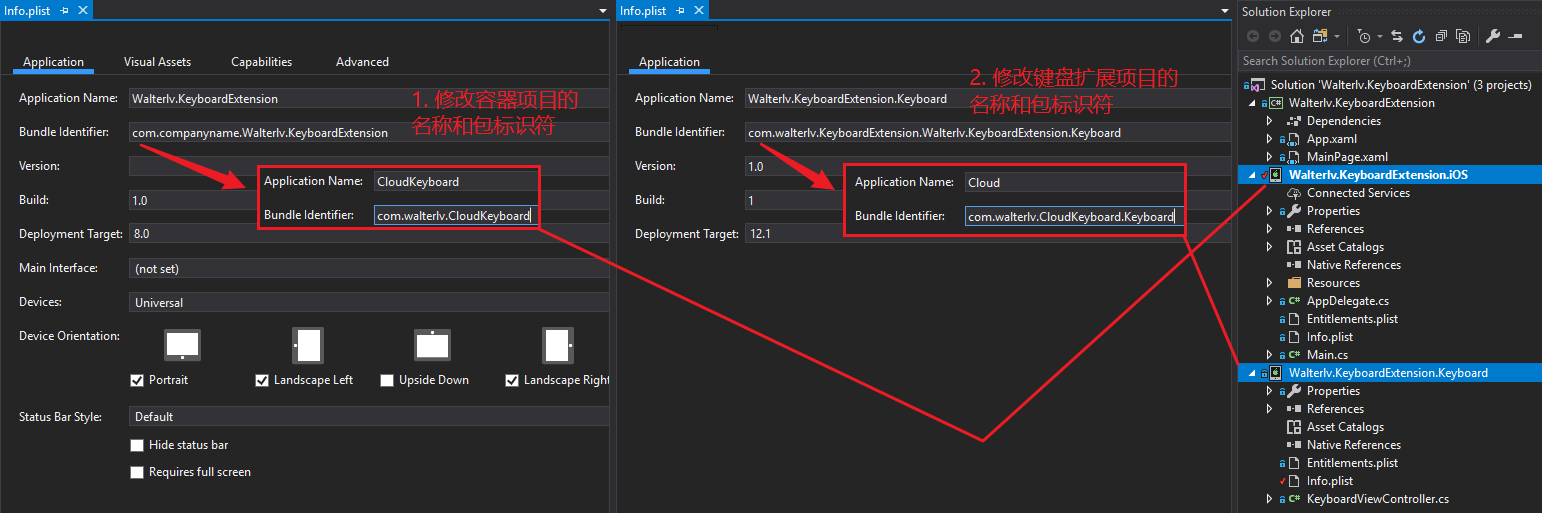Toggle Show All Files in Solution Explorer
1542x513 pixels.
coord(1463,36)
